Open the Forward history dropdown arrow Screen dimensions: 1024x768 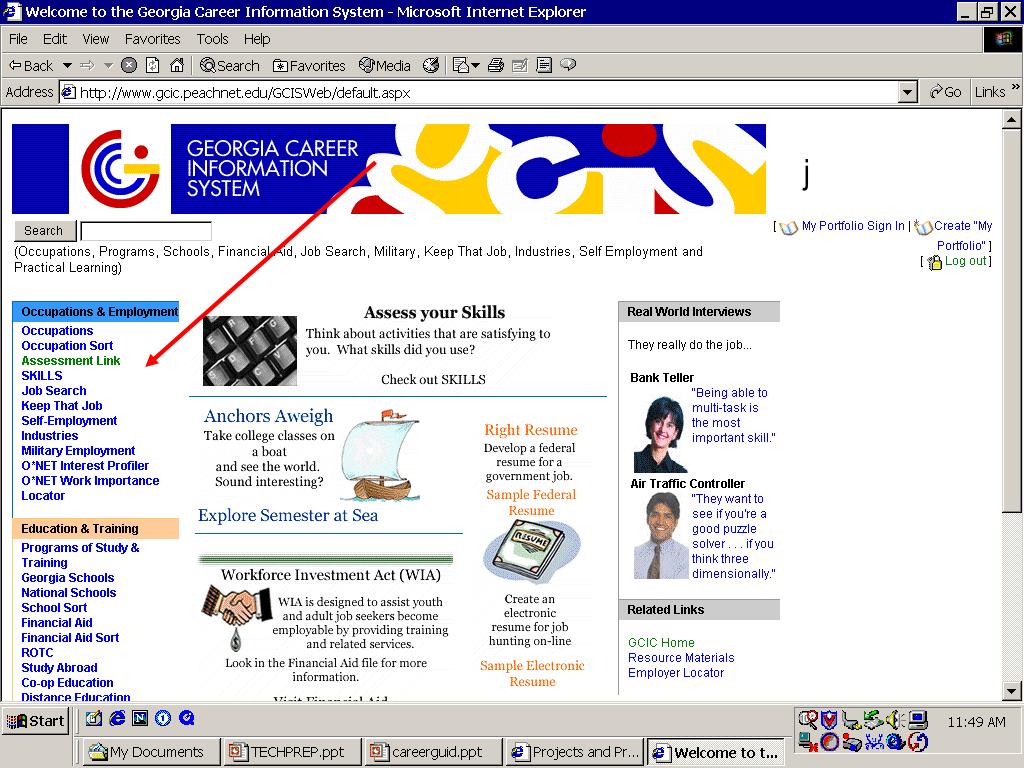coord(108,65)
